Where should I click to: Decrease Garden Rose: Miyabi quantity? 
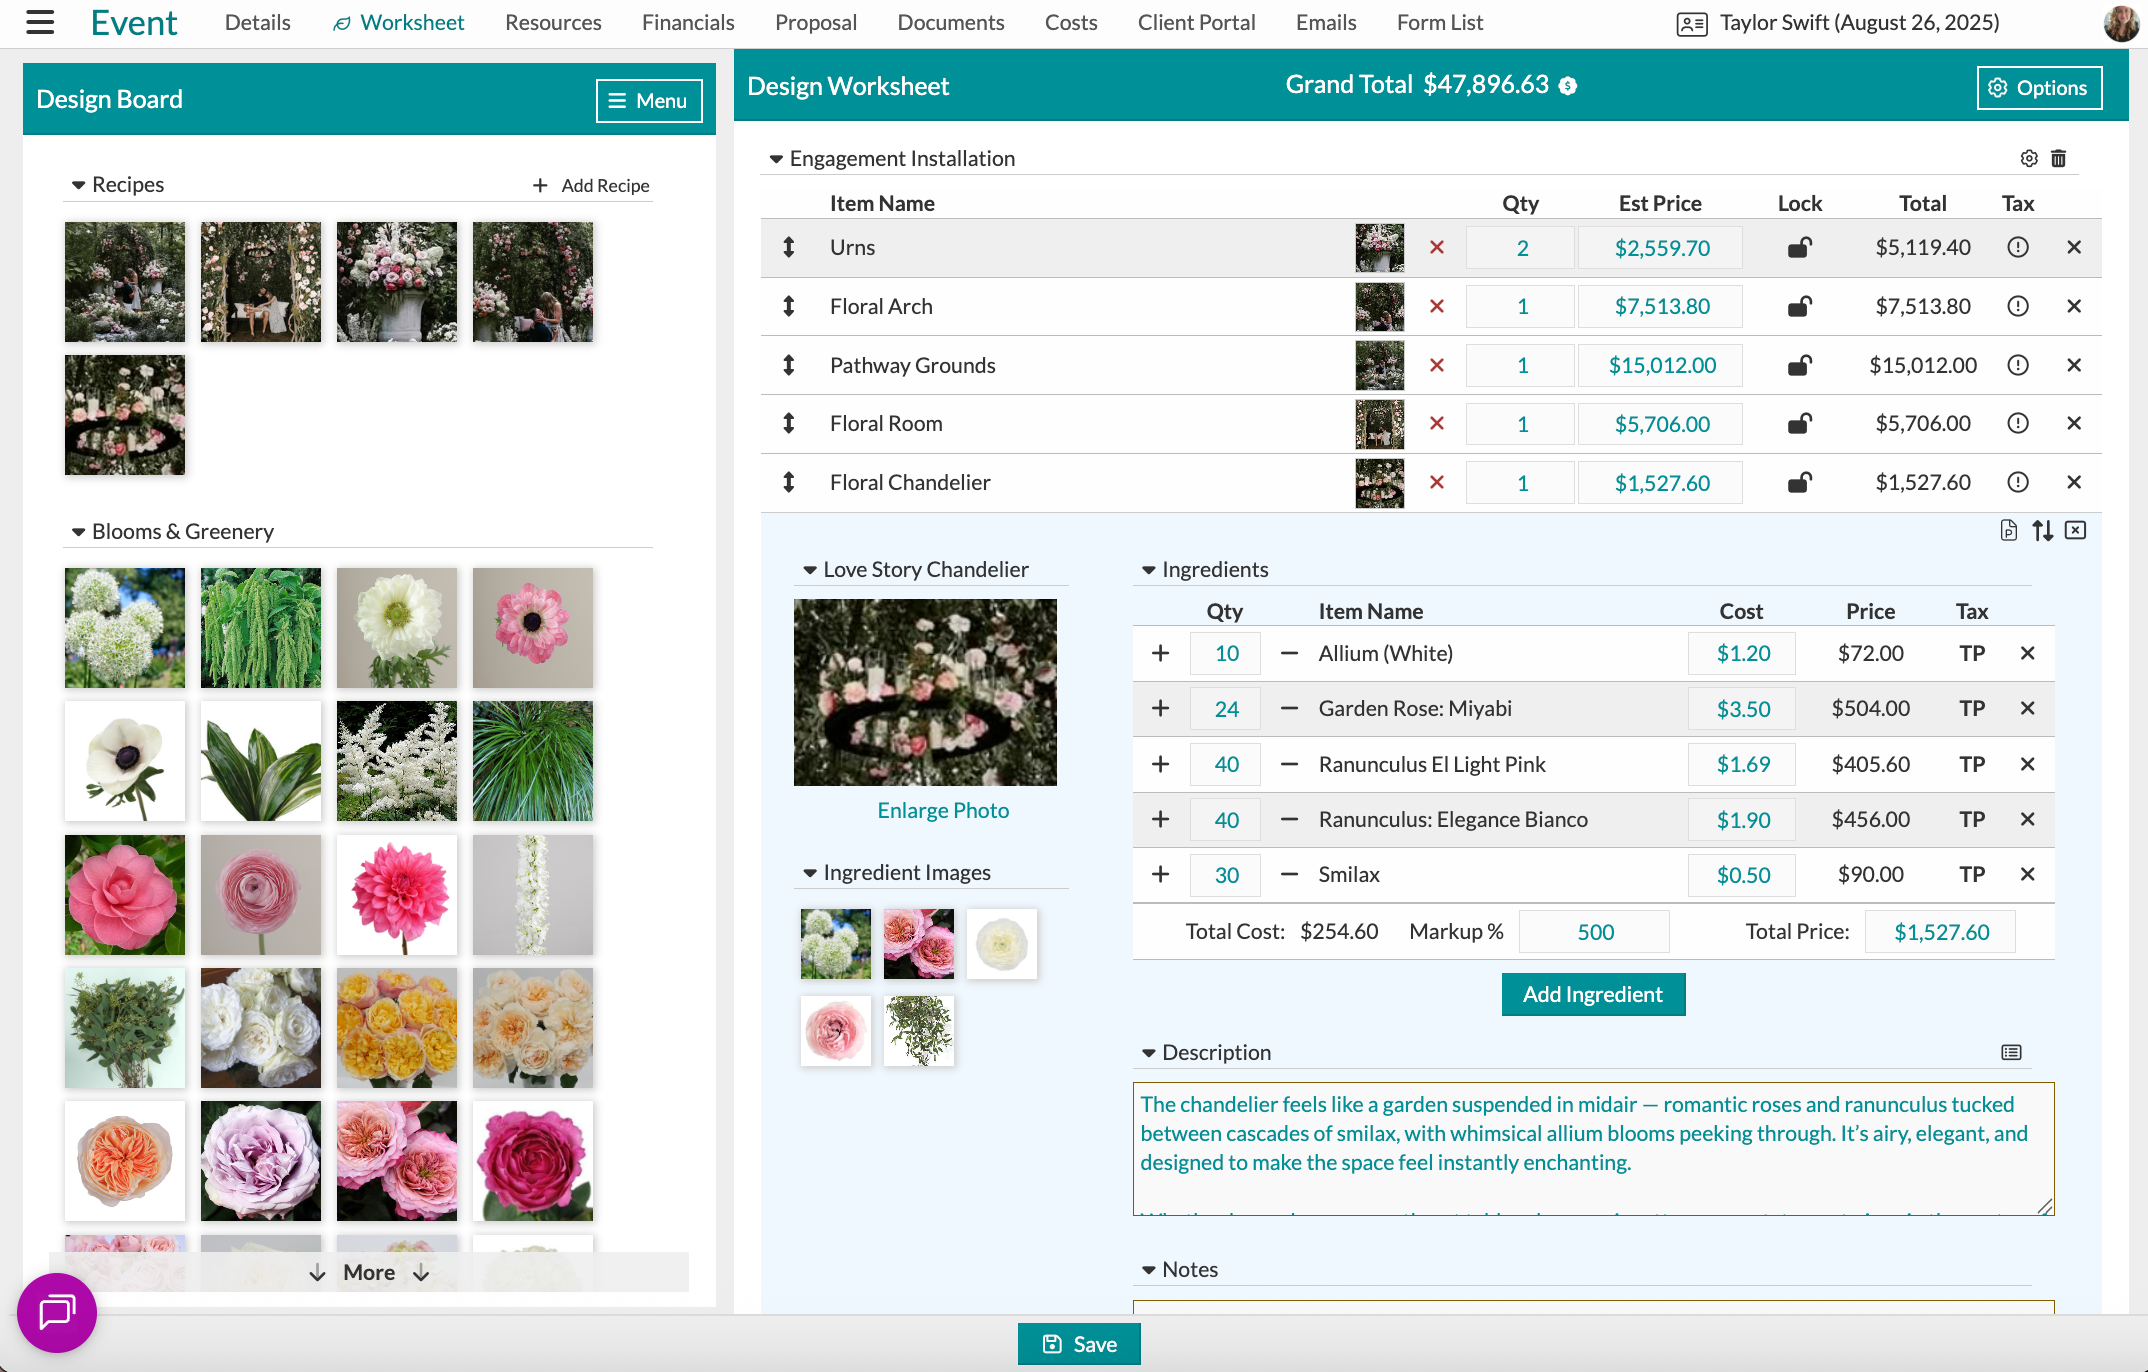point(1290,708)
